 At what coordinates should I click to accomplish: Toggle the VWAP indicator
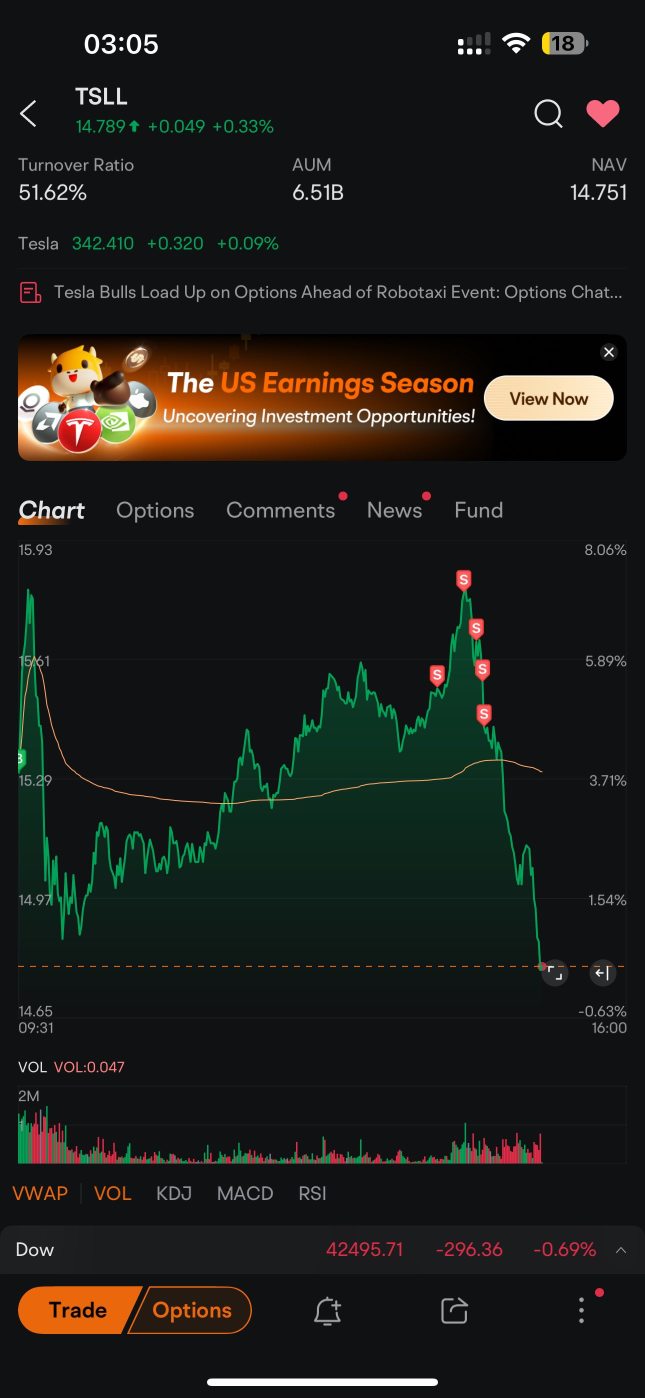click(x=40, y=1193)
